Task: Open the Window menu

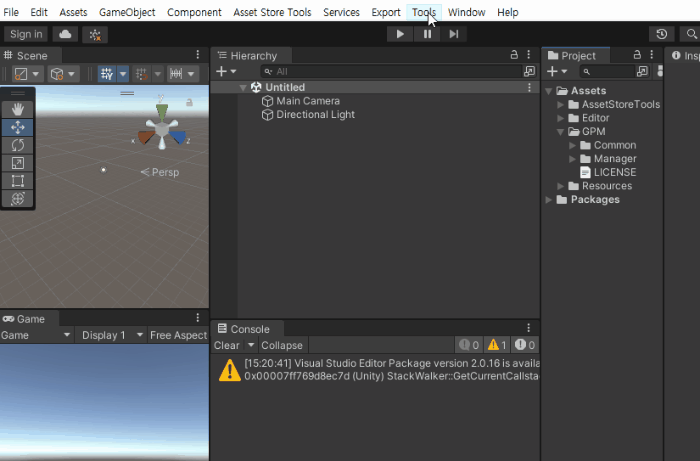Action: point(467,12)
